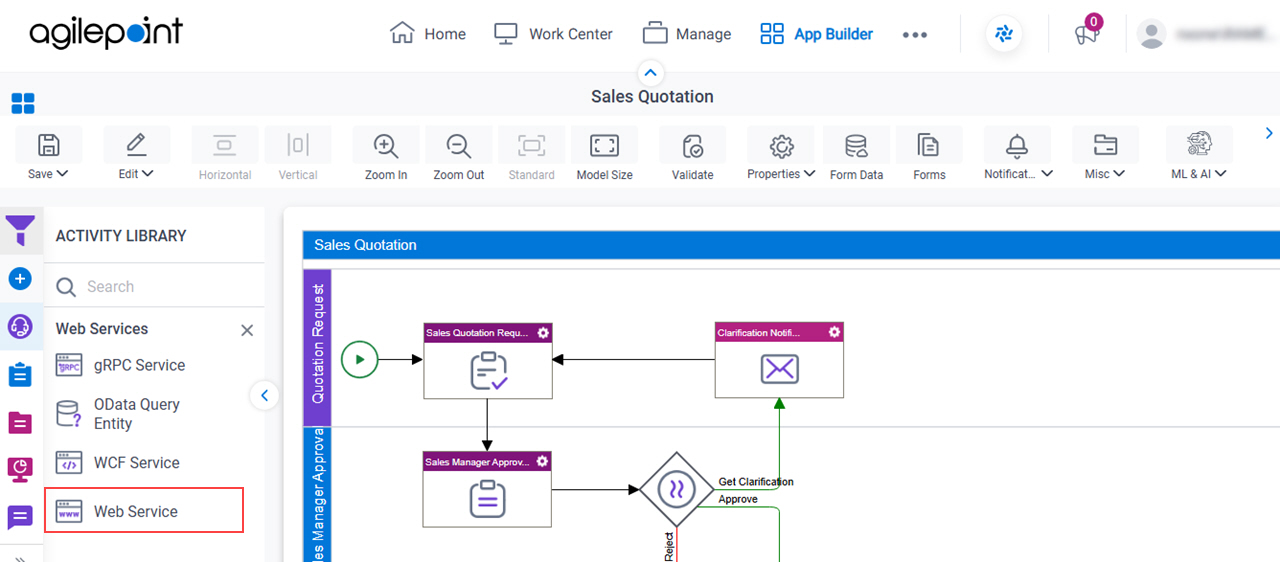Click the Get Clarification connector label

(x=756, y=482)
